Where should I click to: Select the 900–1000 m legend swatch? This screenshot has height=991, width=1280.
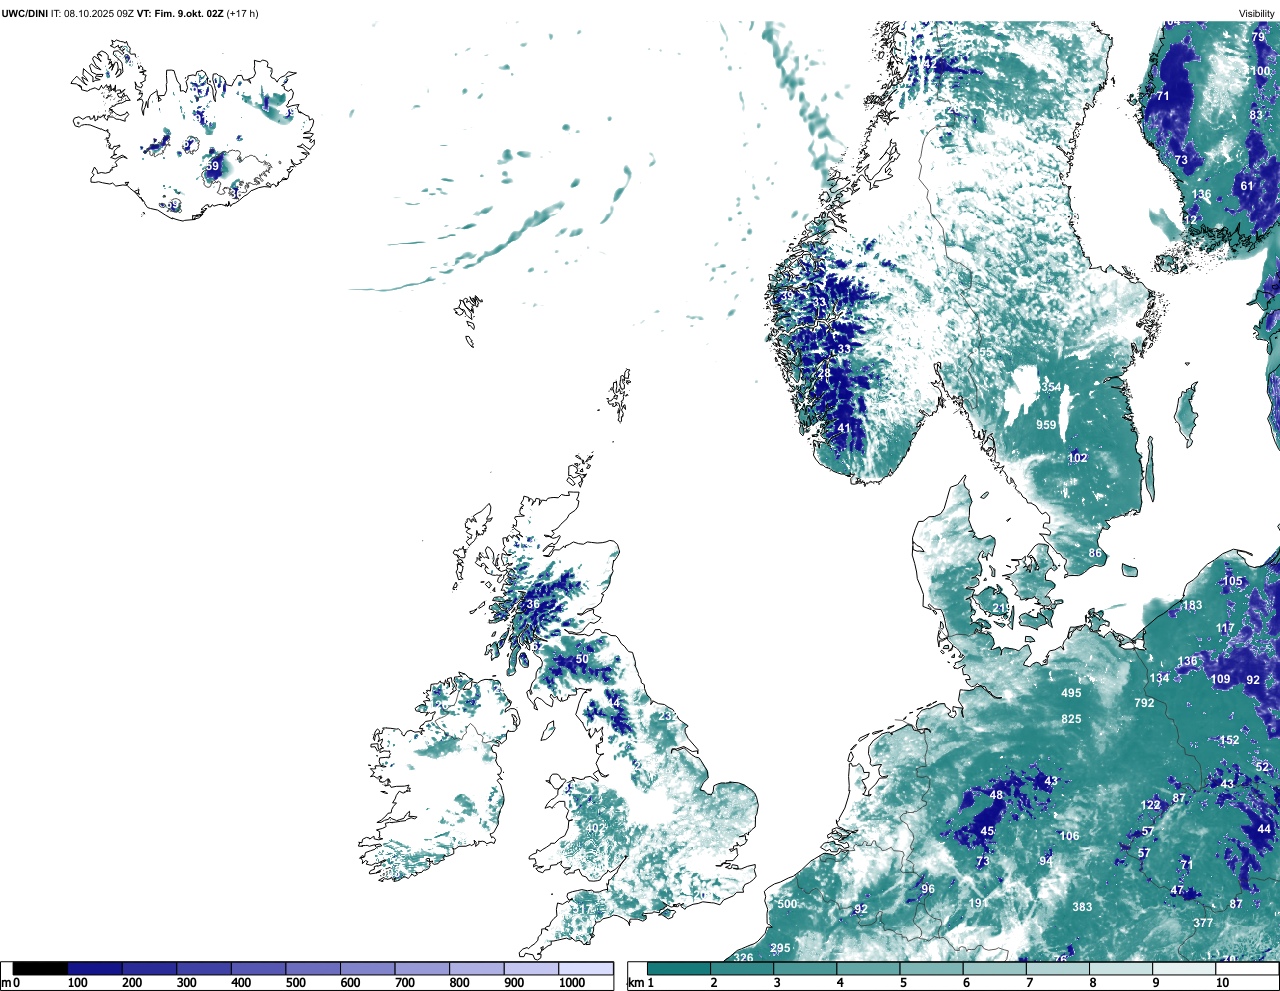(531, 968)
